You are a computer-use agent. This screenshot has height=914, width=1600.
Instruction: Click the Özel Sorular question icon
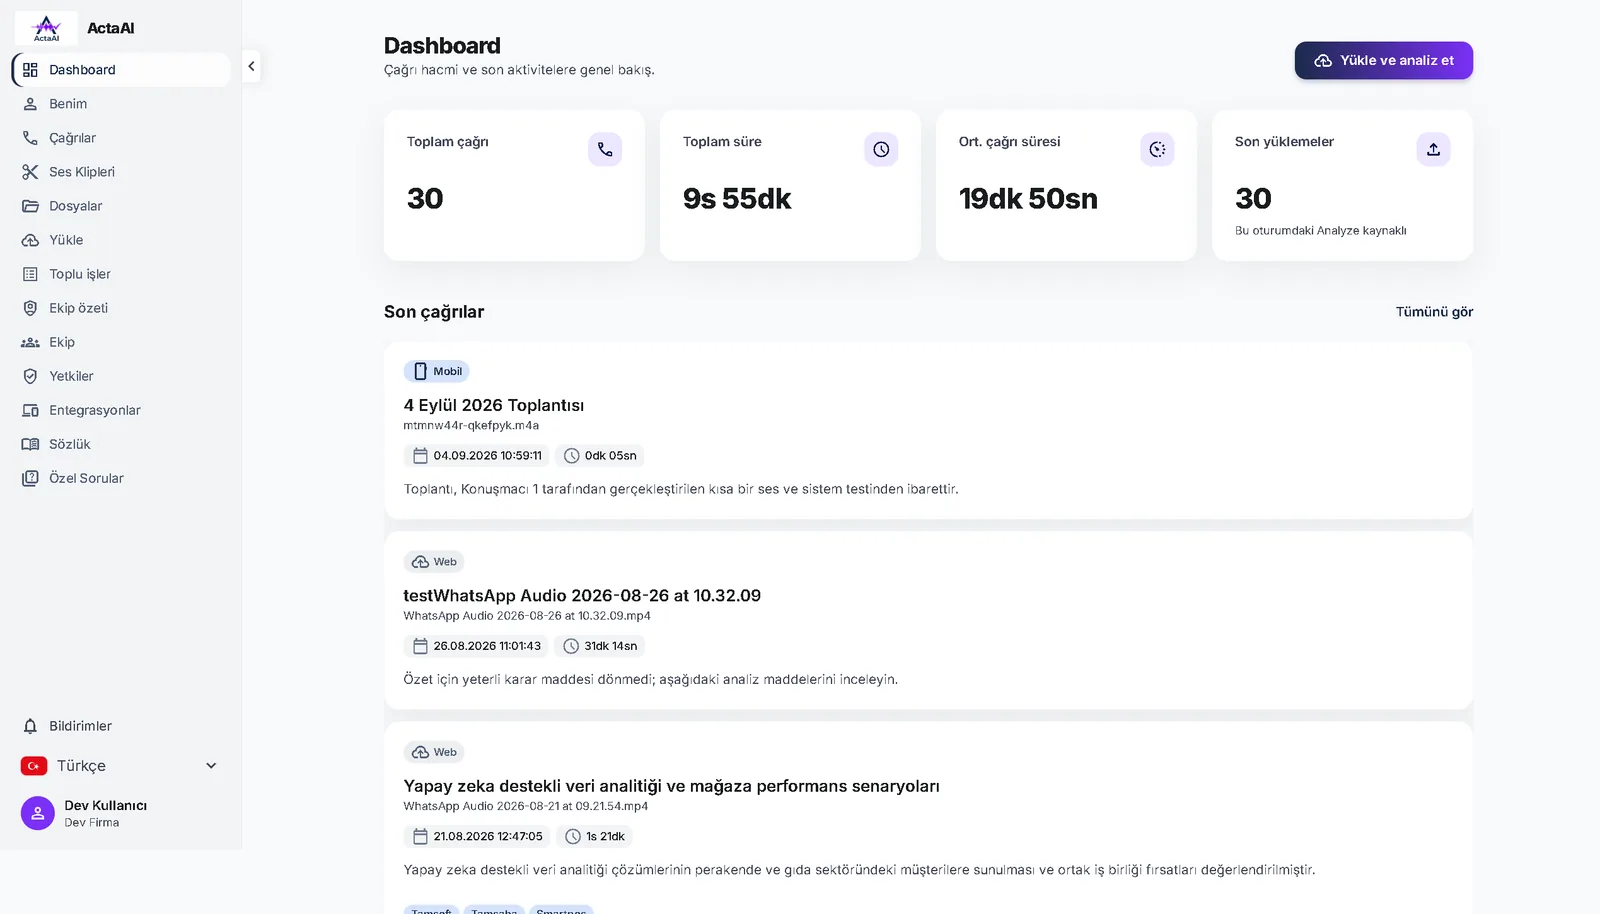30,478
